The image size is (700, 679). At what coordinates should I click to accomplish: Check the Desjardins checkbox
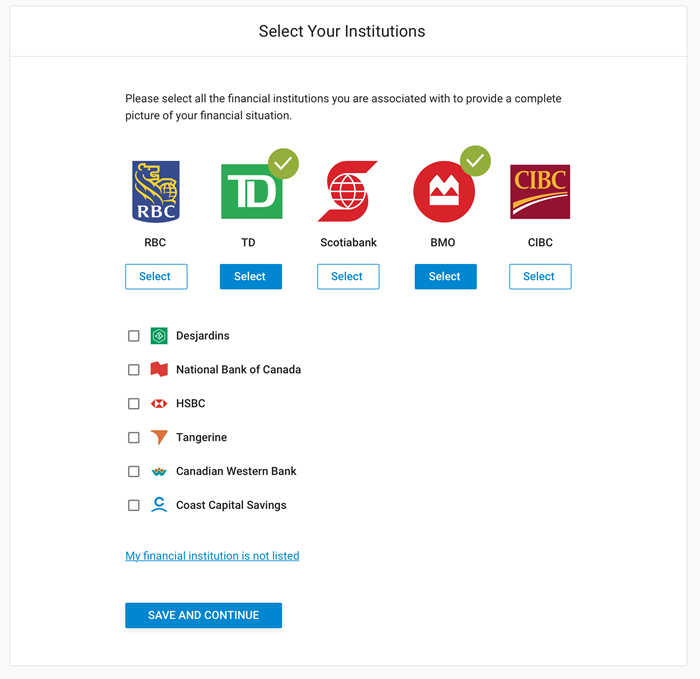point(134,336)
